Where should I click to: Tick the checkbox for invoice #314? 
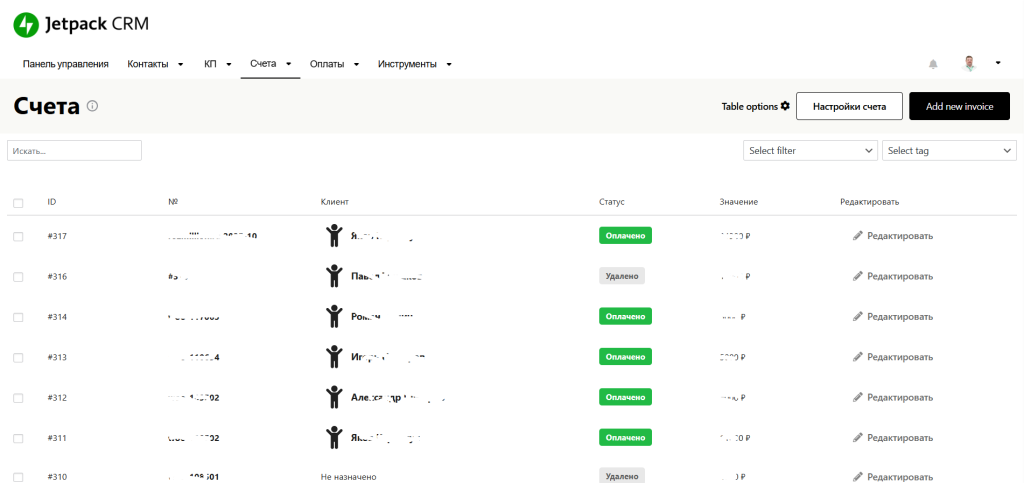click(18, 317)
